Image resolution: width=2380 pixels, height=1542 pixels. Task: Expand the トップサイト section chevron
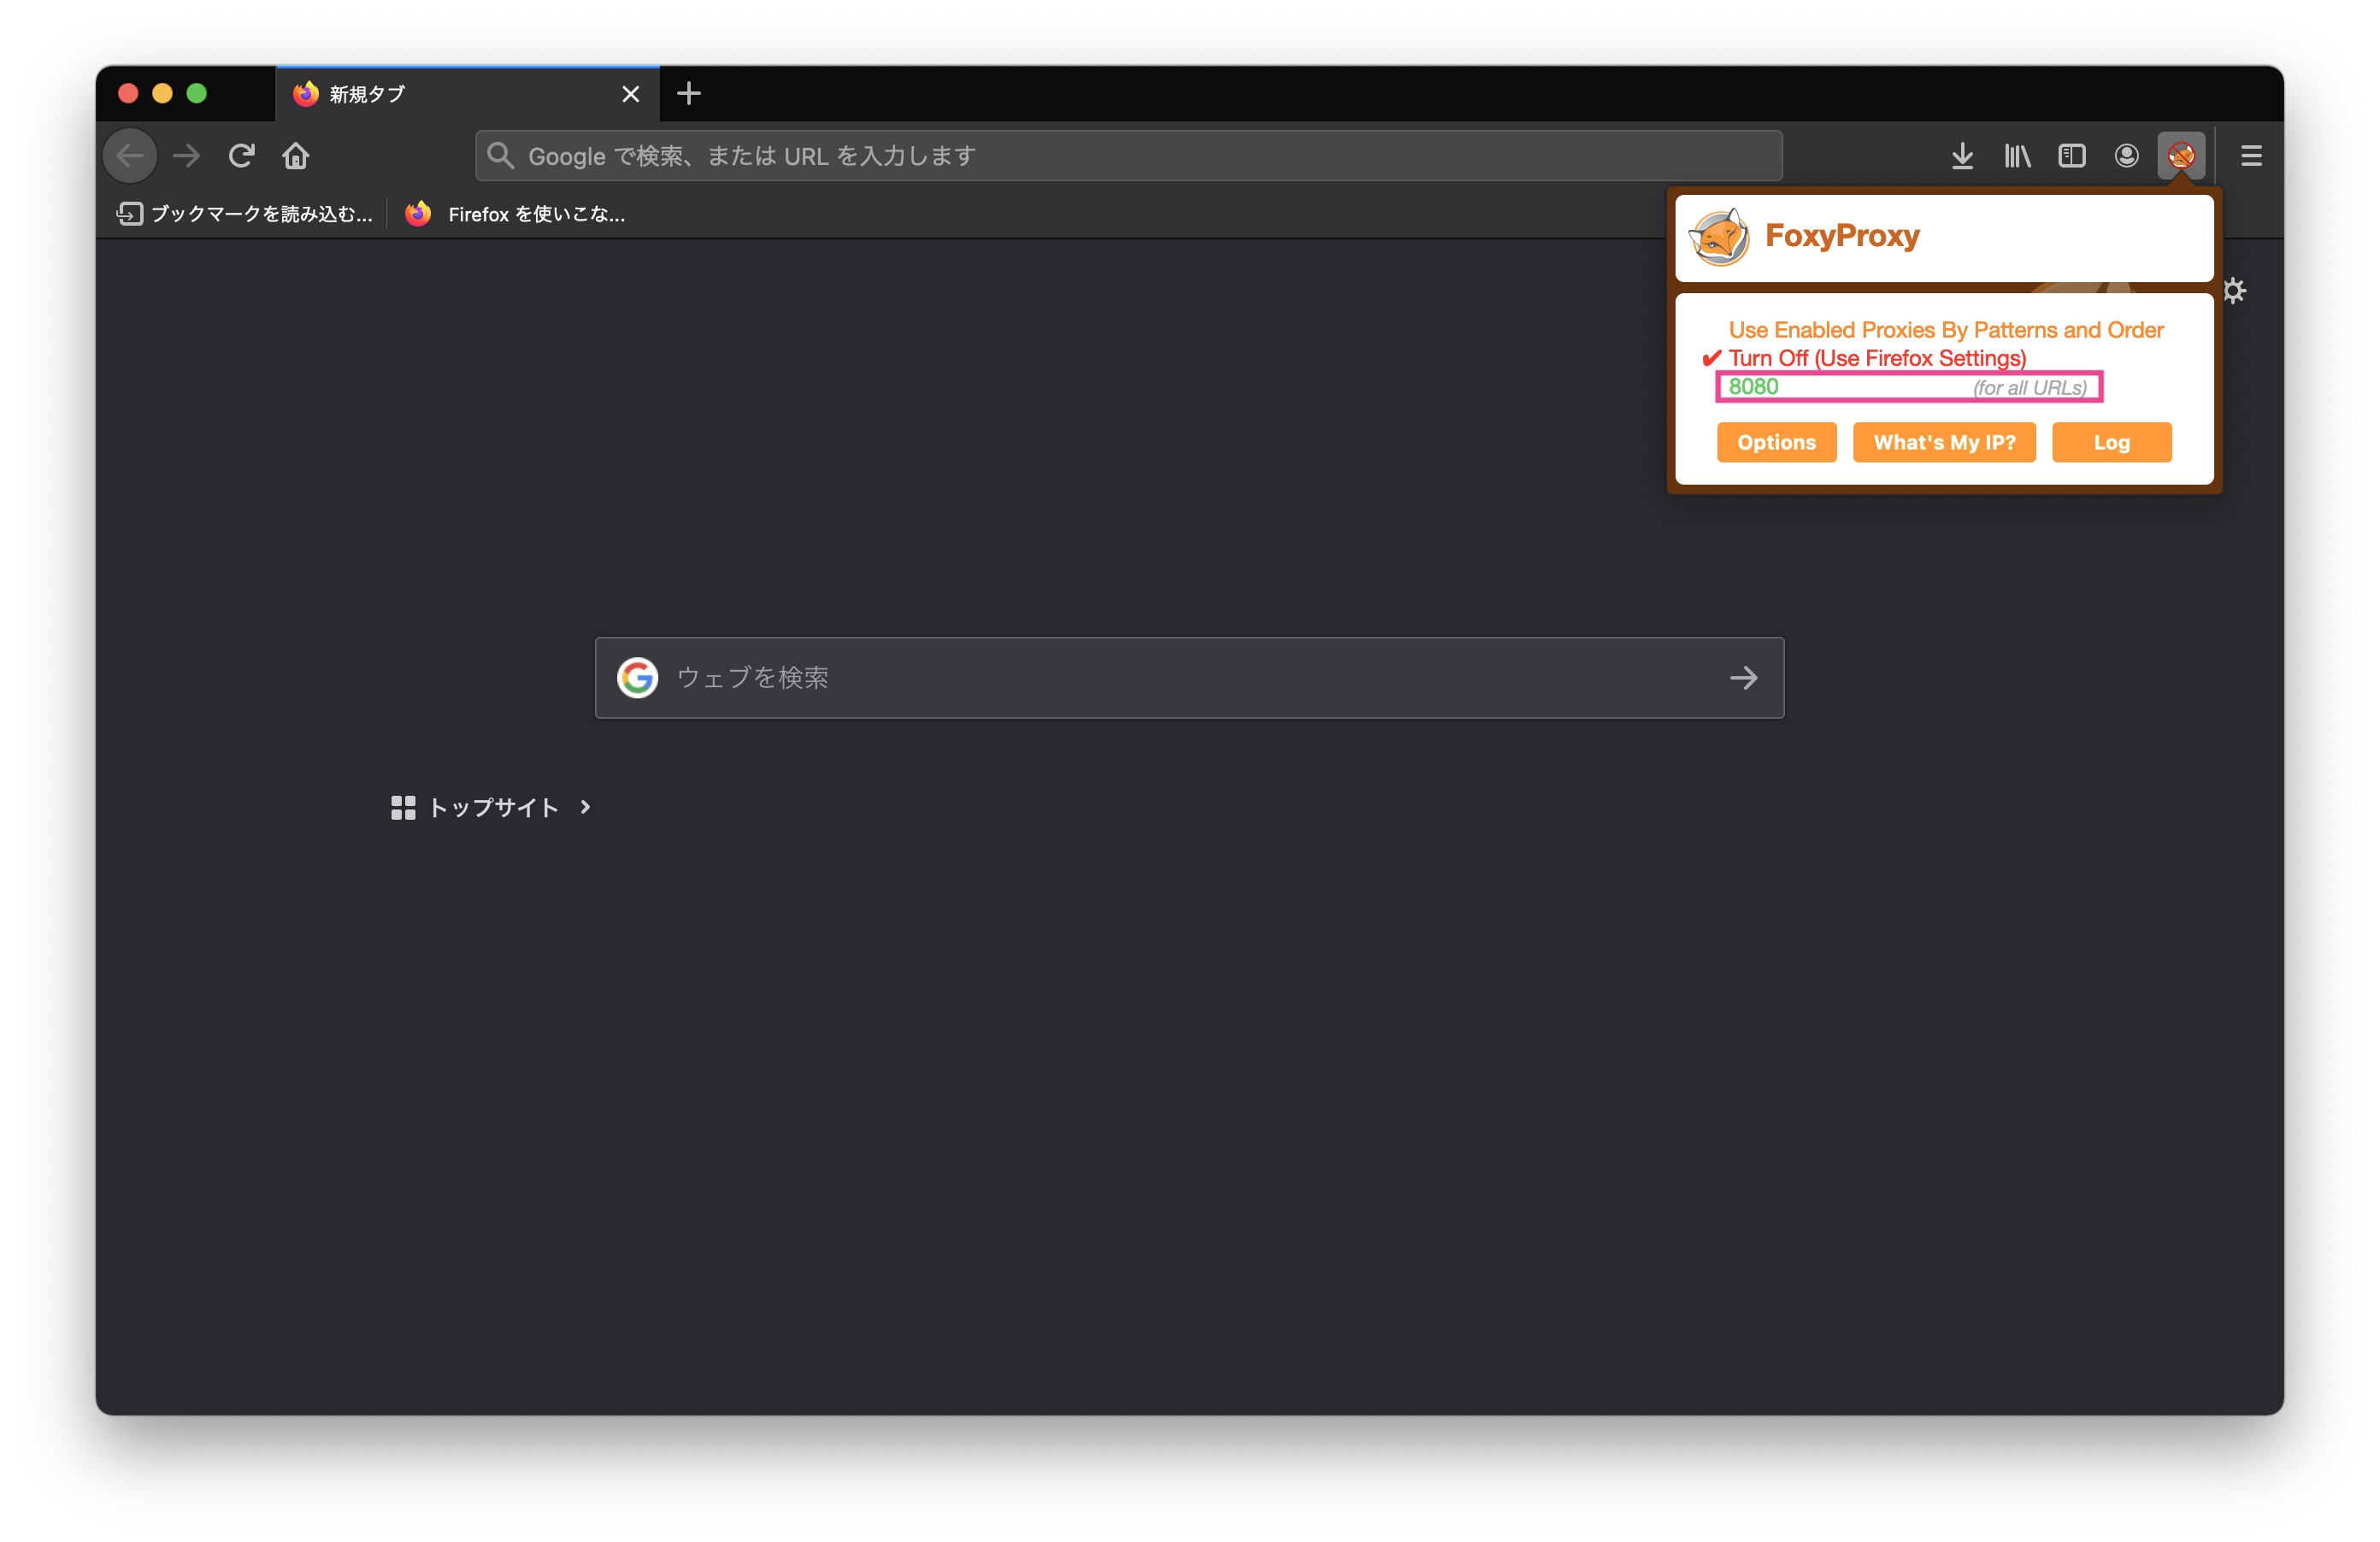coord(586,808)
